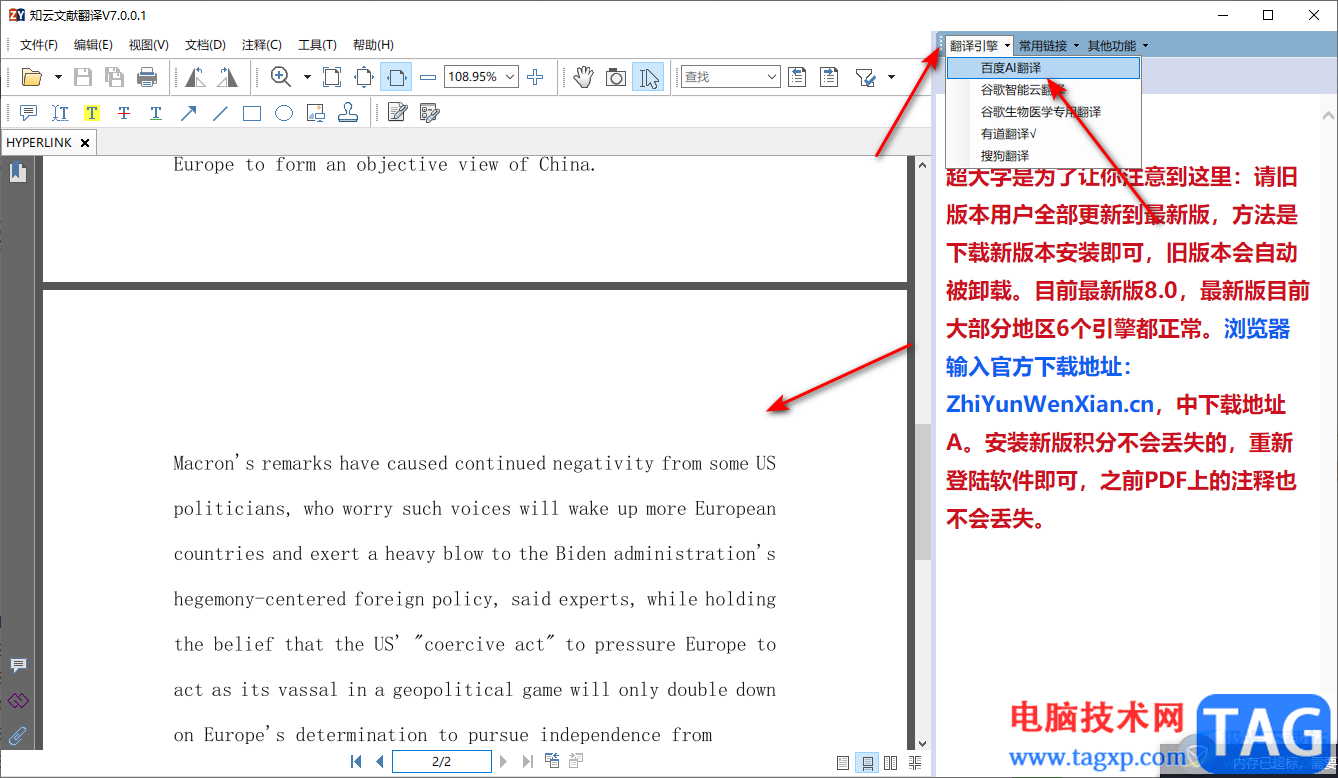Expand the search options dropdown arrow

891,77
